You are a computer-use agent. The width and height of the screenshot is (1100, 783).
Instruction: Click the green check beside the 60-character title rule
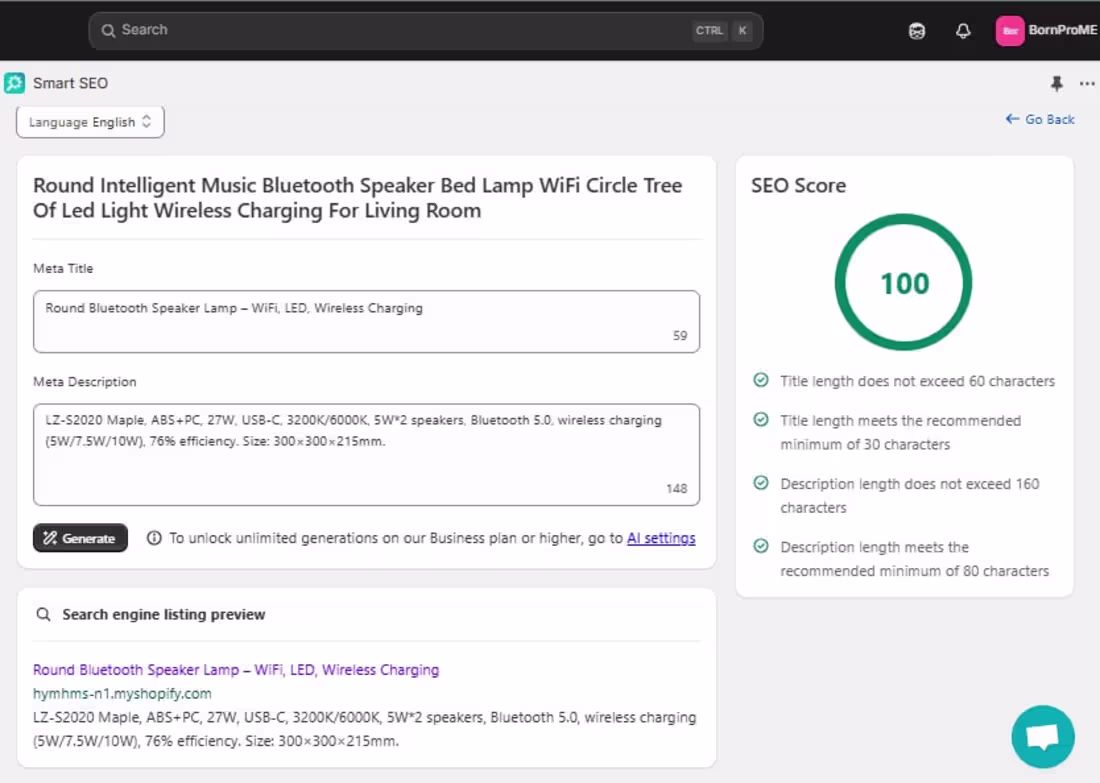tap(761, 380)
